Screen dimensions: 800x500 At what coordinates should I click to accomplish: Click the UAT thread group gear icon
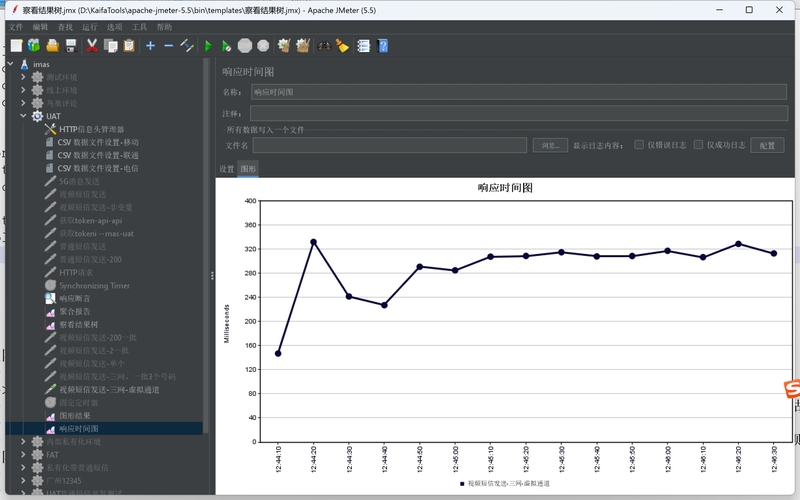(x=37, y=116)
